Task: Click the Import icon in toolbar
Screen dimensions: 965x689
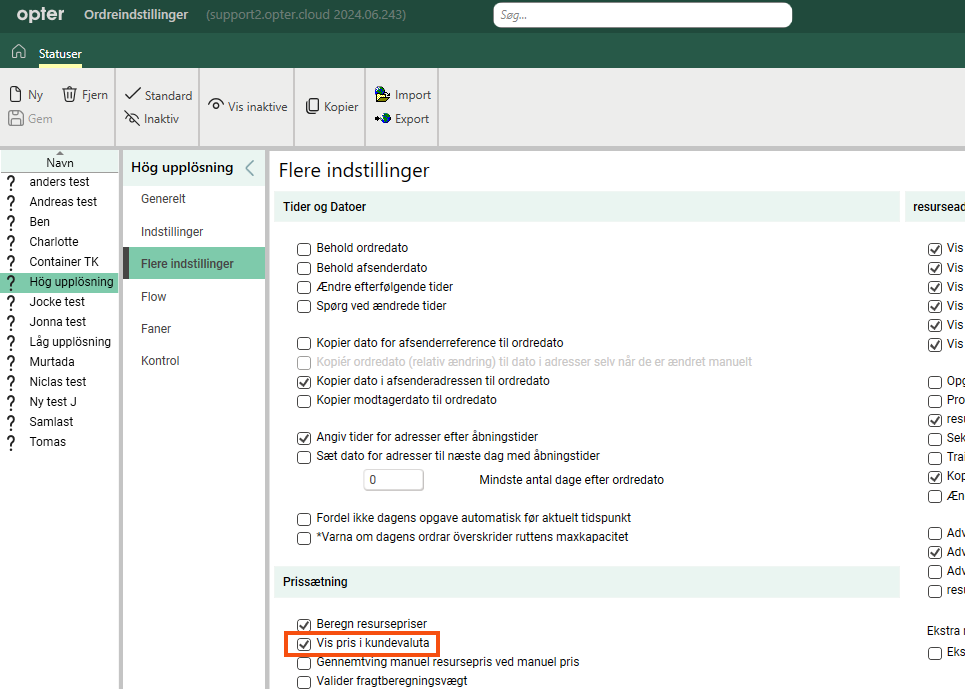Action: [x=382, y=95]
